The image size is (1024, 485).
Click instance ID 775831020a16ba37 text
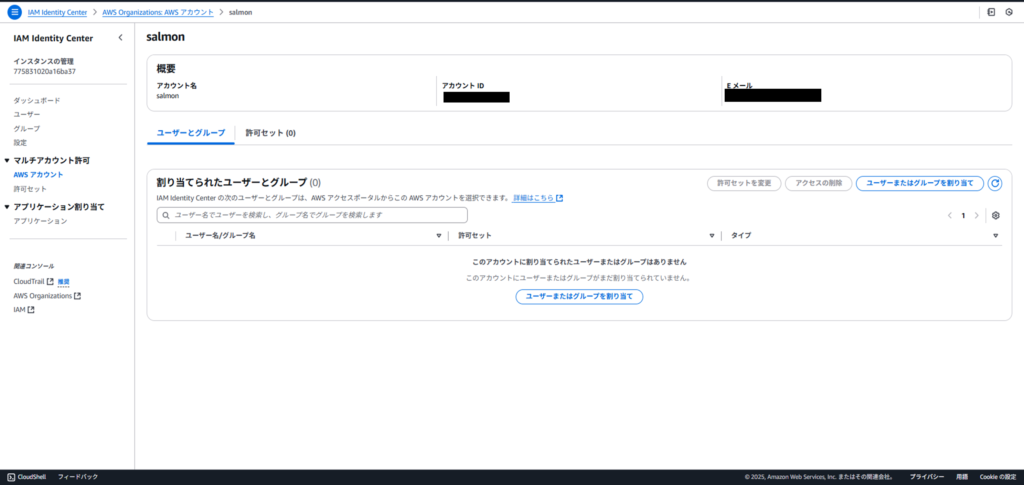[44, 71]
